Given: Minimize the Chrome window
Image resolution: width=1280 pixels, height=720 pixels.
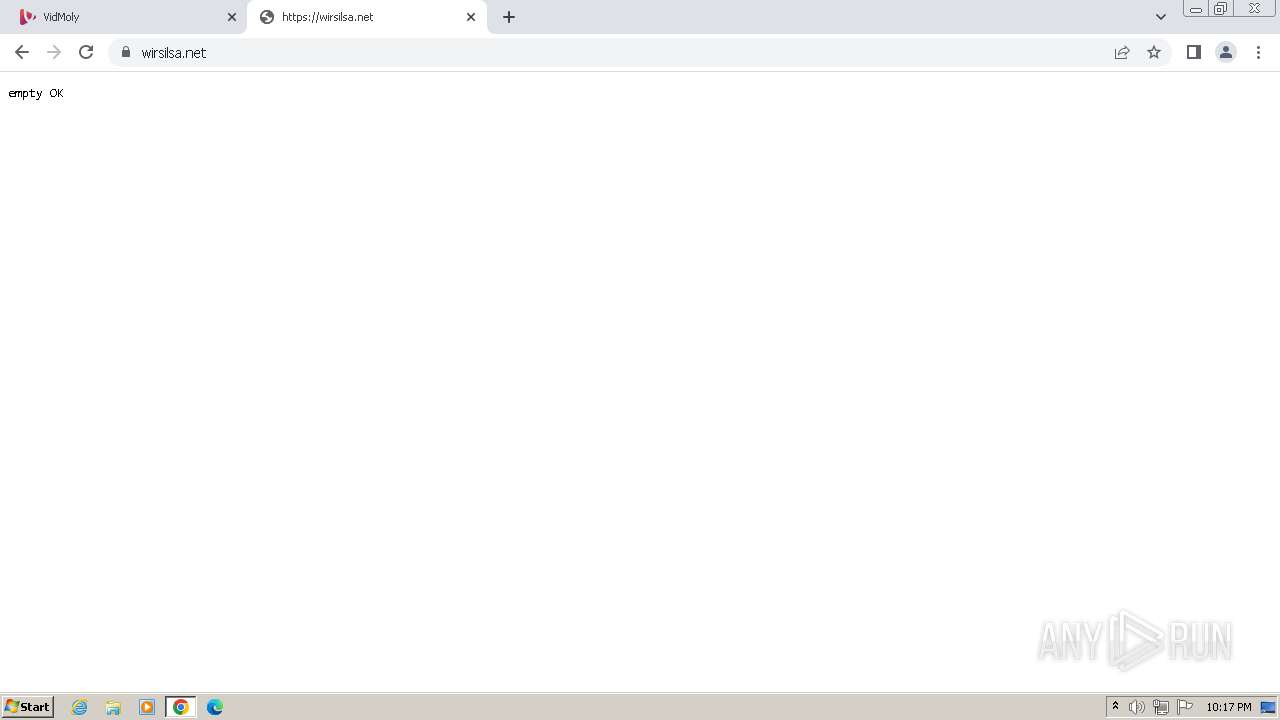Looking at the screenshot, I should (1196, 9).
